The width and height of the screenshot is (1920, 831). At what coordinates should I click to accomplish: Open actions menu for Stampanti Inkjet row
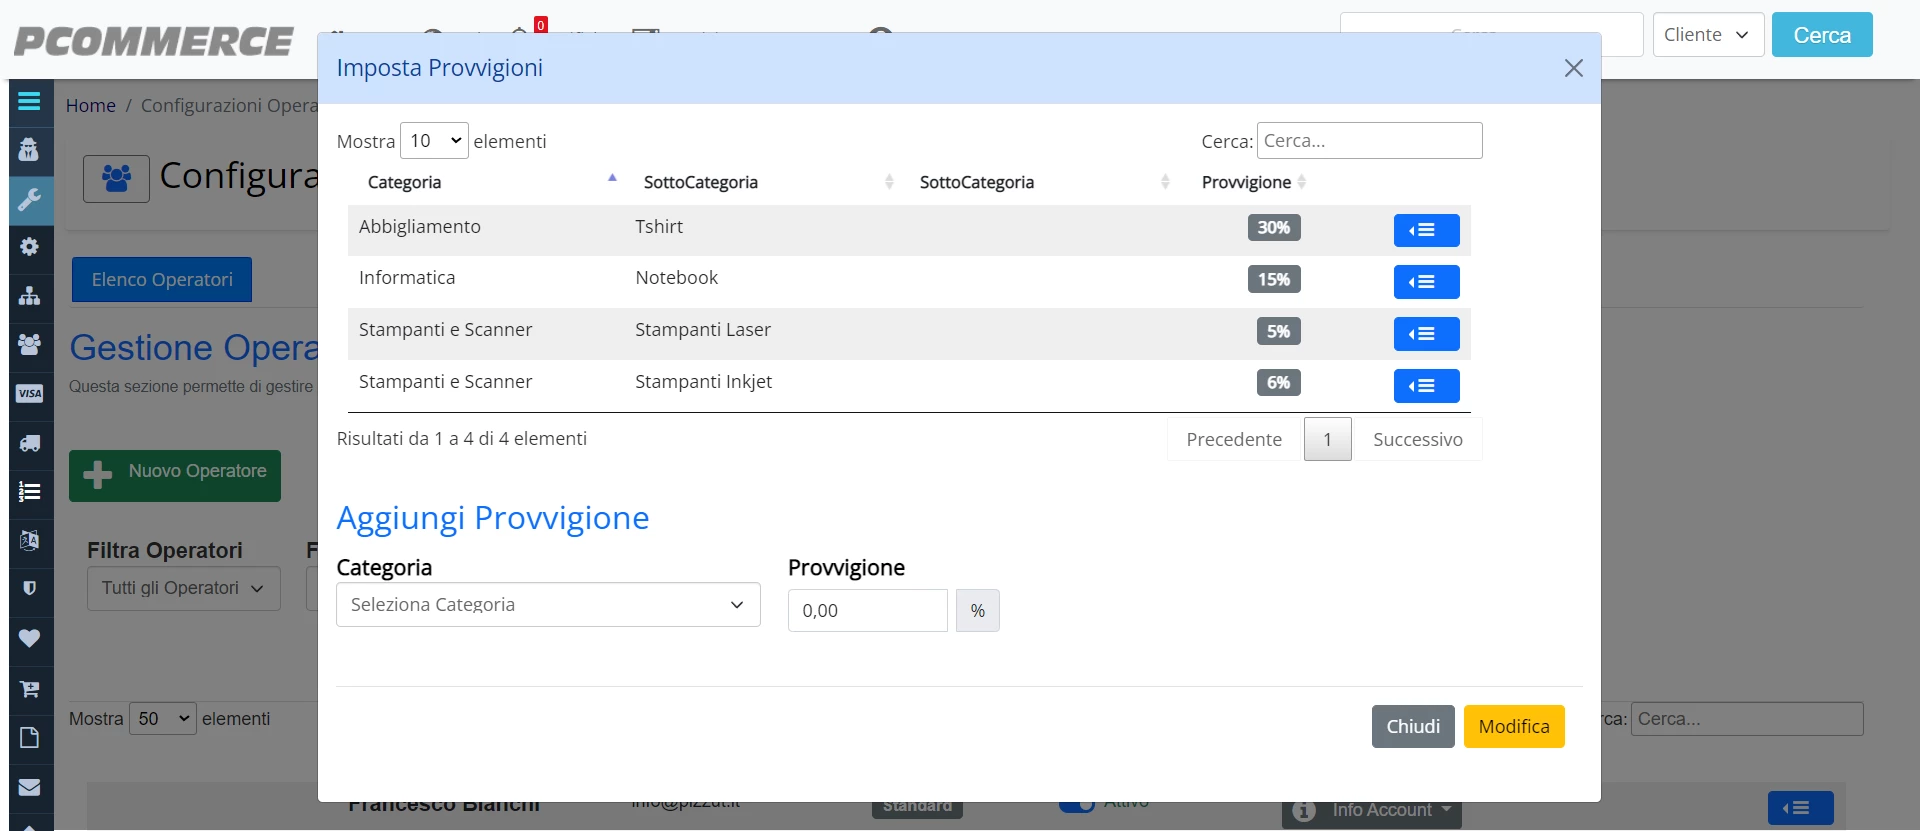[1426, 386]
